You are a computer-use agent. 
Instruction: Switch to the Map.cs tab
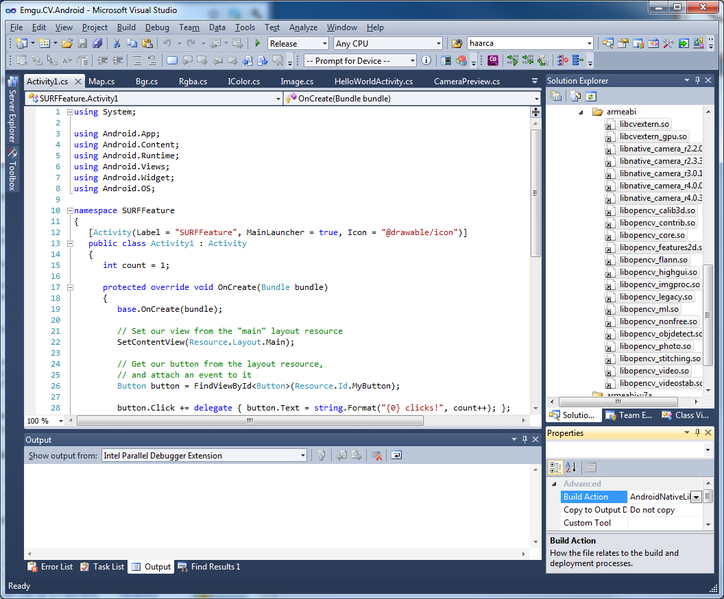pos(102,81)
